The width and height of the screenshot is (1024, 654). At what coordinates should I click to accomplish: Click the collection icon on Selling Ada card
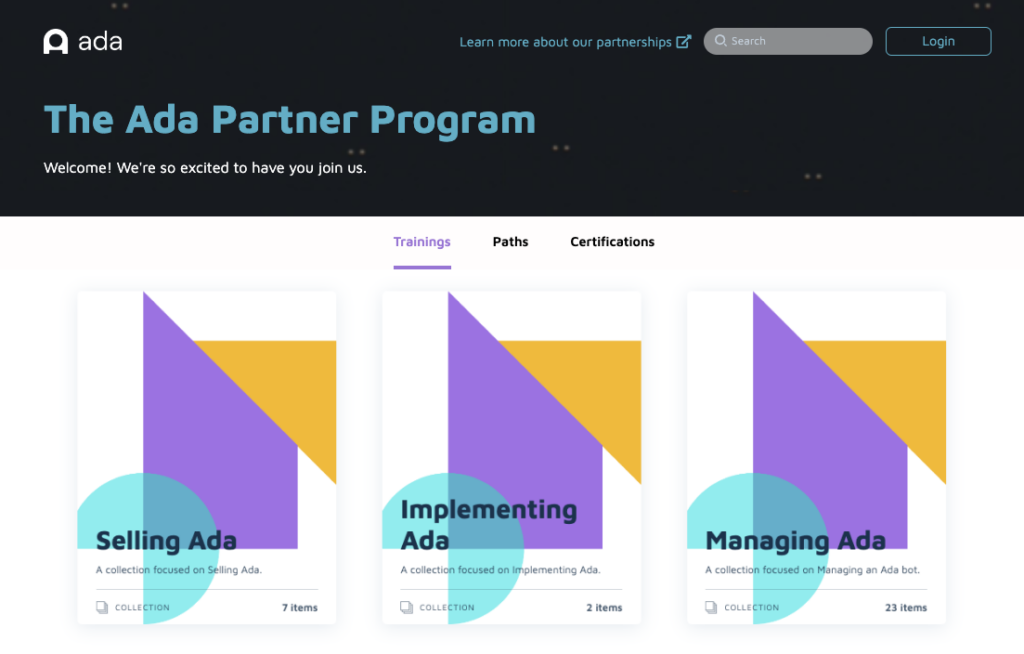[x=102, y=607]
